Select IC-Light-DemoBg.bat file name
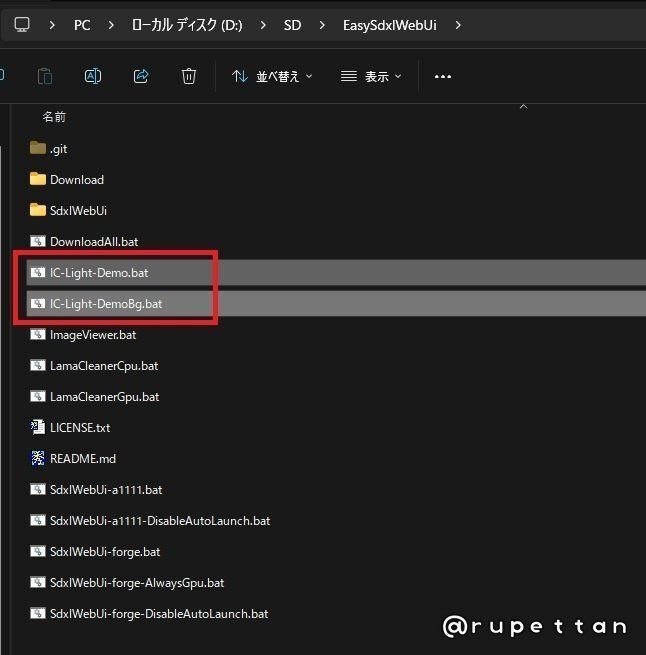Viewport: 646px width, 655px height. click(x=106, y=304)
